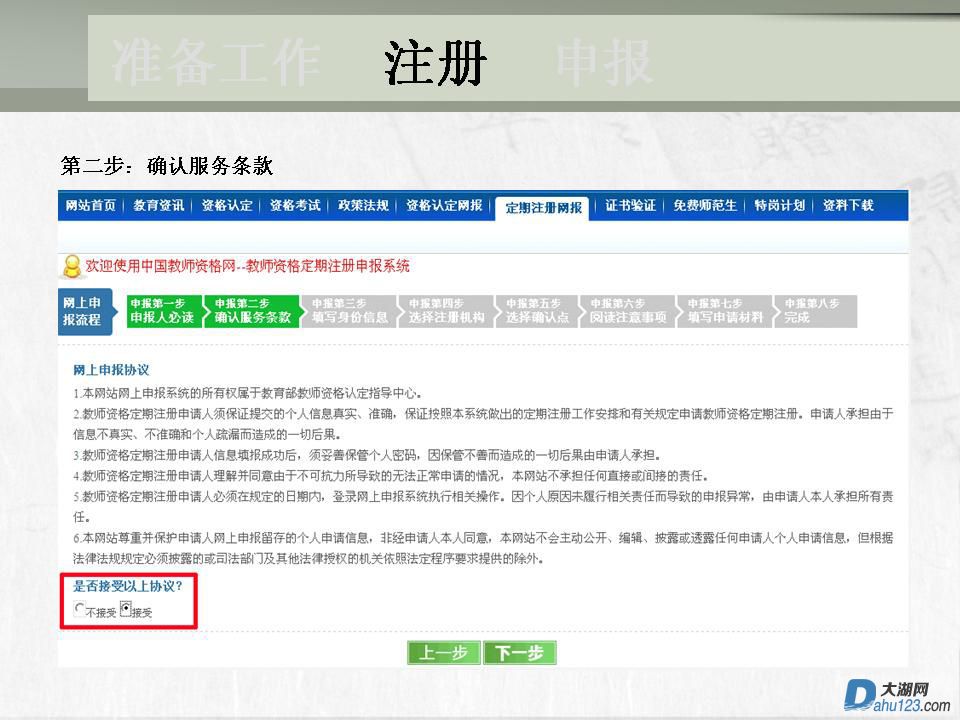Viewport: 960px width, 720px height.
Task: Click step three 填写身份信息
Action: [349, 311]
